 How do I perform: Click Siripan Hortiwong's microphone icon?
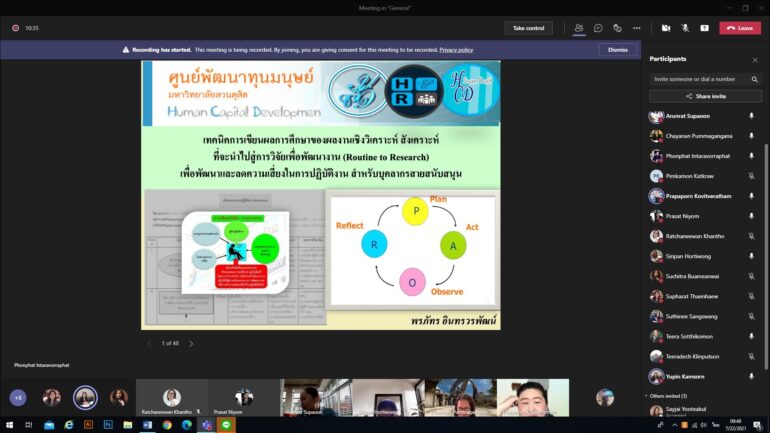(751, 256)
